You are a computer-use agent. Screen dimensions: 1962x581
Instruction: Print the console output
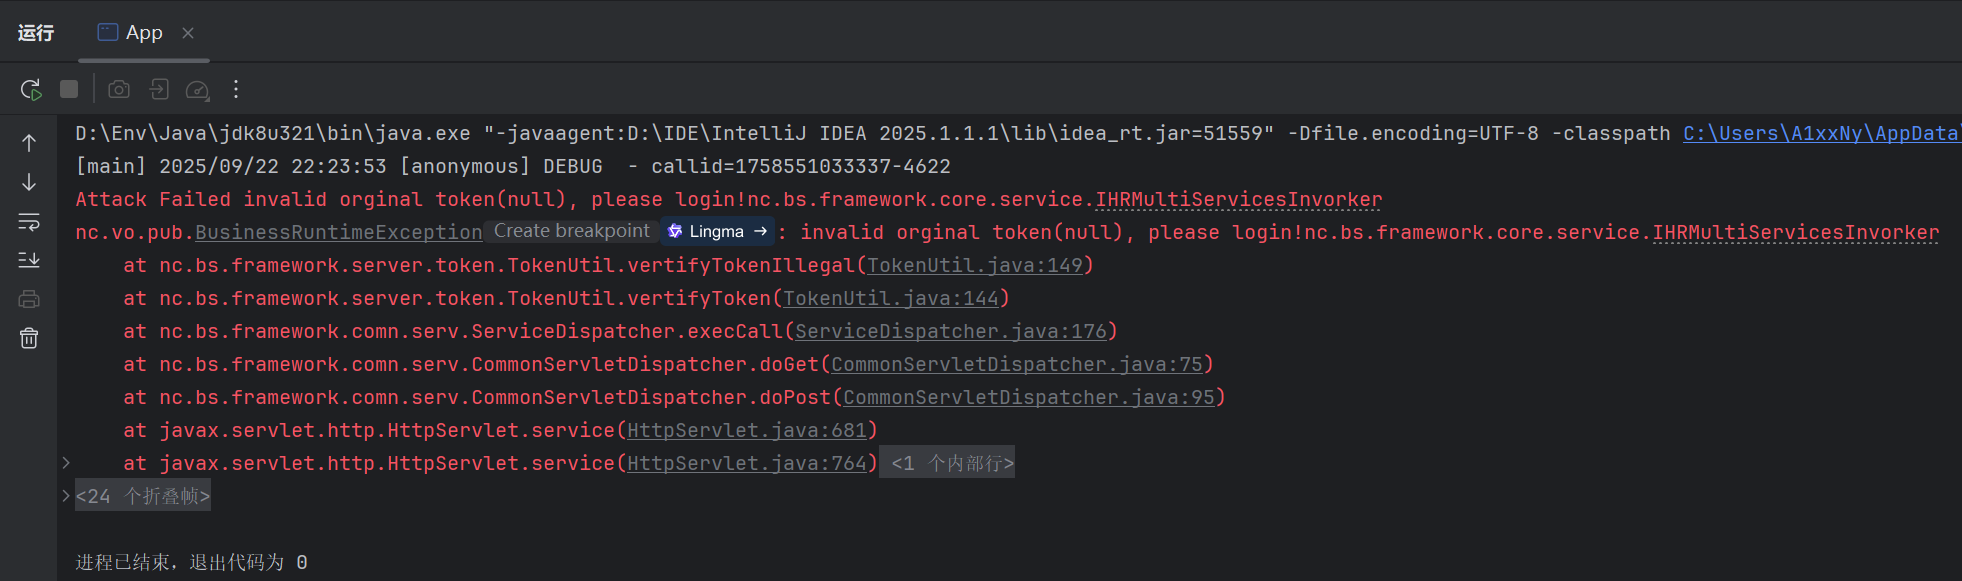pyautogui.click(x=29, y=299)
